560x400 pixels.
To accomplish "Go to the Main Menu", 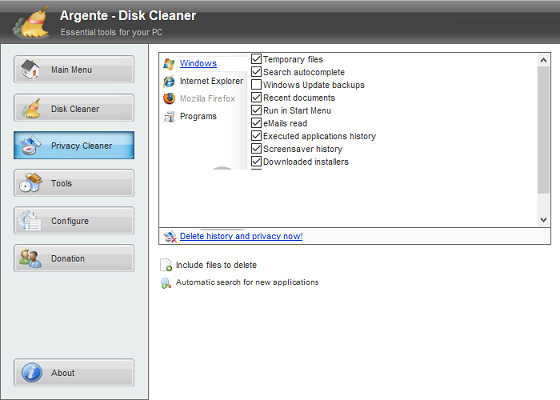I will pos(74,69).
